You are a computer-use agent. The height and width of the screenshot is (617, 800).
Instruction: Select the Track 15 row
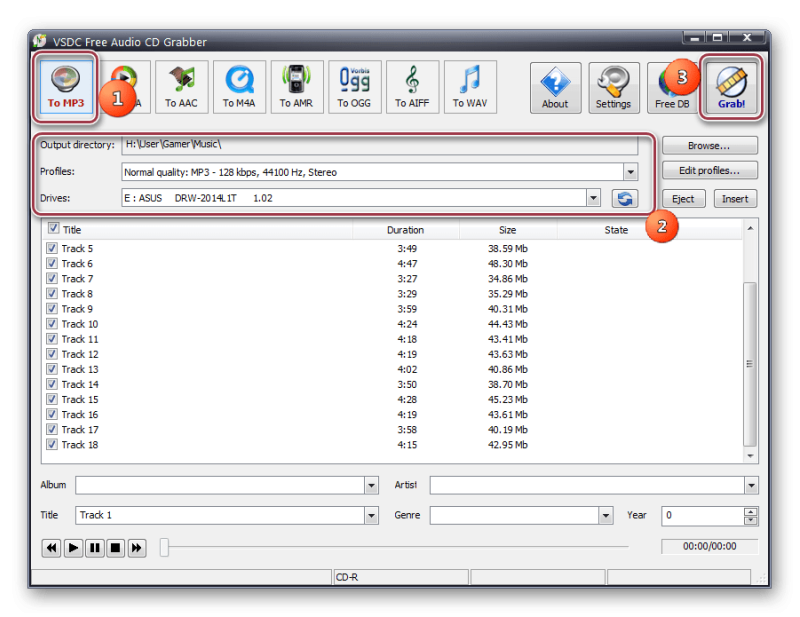click(x=393, y=399)
